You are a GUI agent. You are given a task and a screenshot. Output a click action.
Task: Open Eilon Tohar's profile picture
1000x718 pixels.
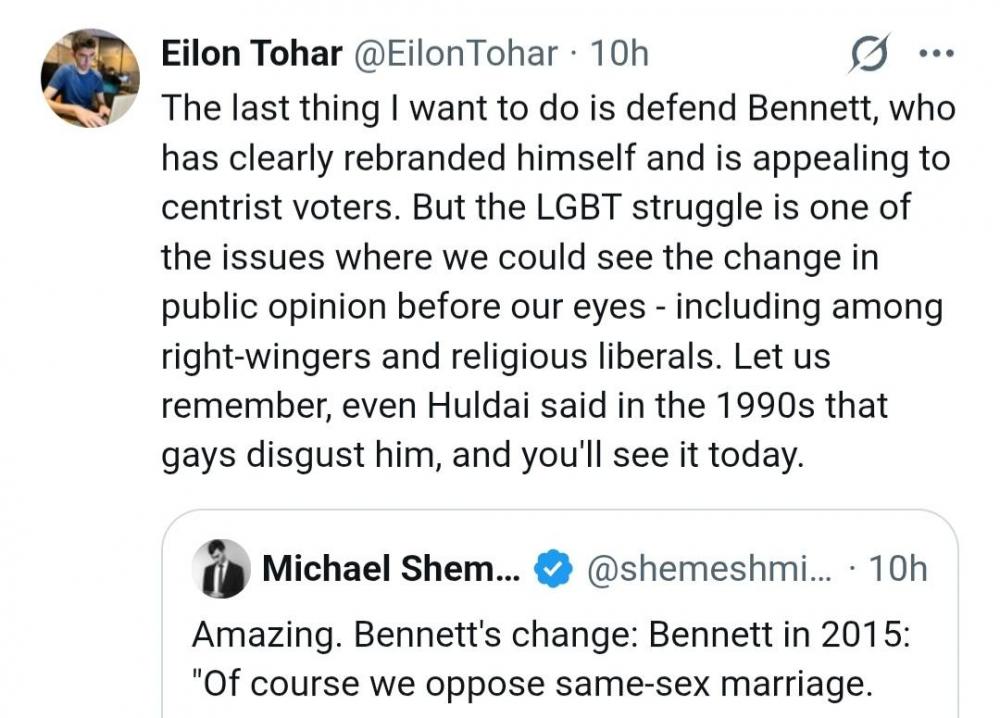coord(89,77)
